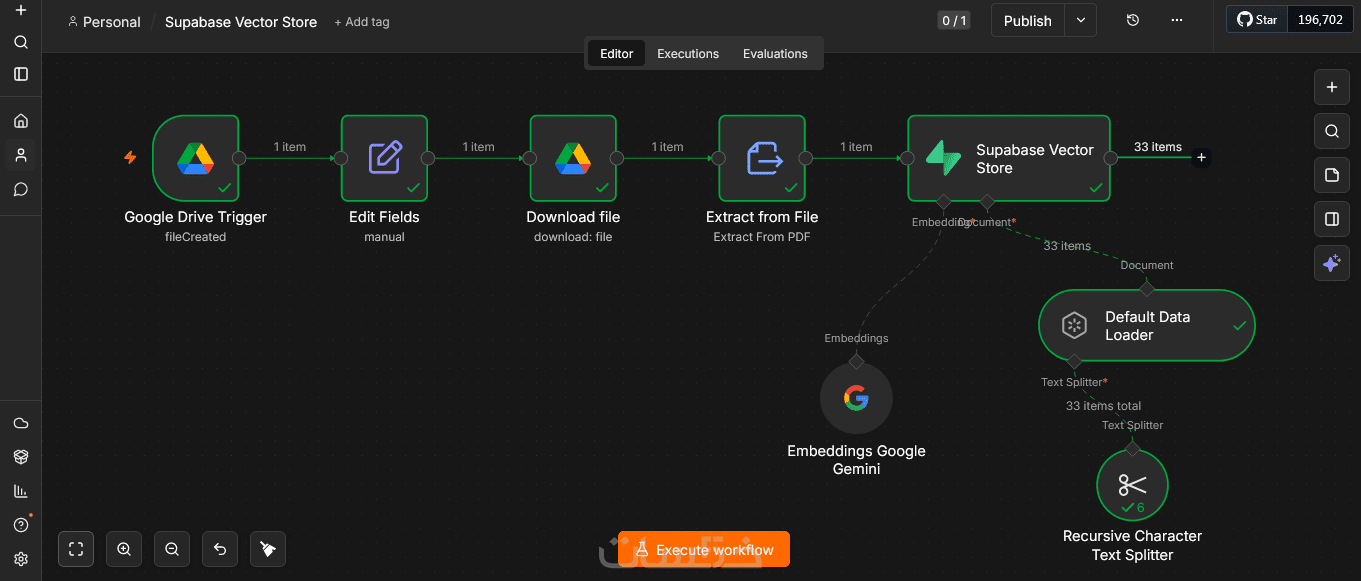1361x581 pixels.
Task: Toggle the right side panel icon
Action: pyautogui.click(x=1331, y=219)
